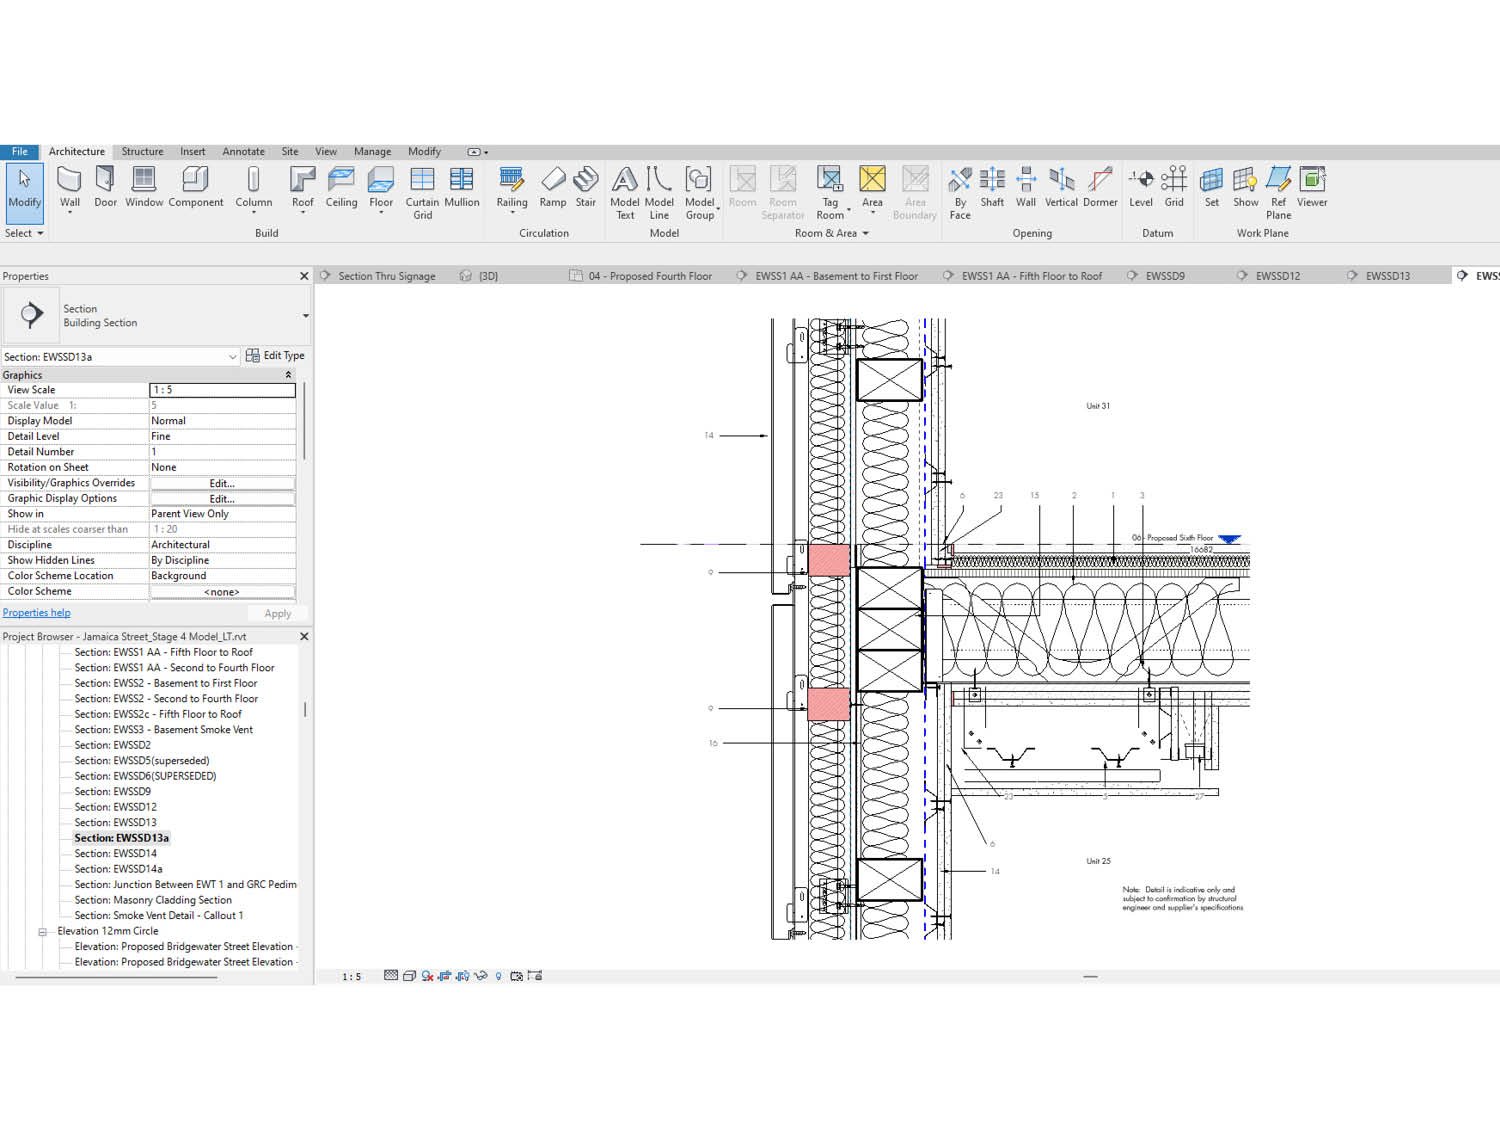Click the Edit Type button

point(276,356)
